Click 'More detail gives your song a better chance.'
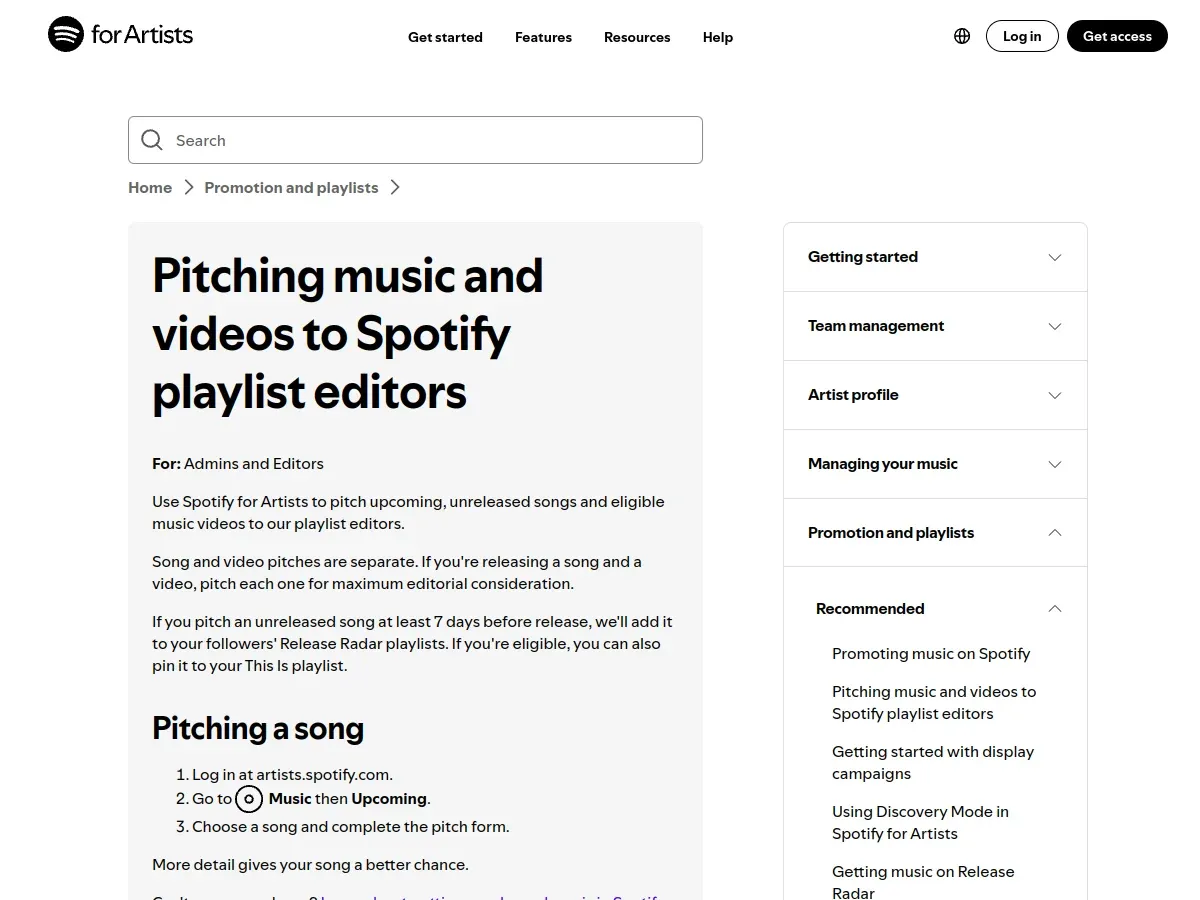 [310, 864]
